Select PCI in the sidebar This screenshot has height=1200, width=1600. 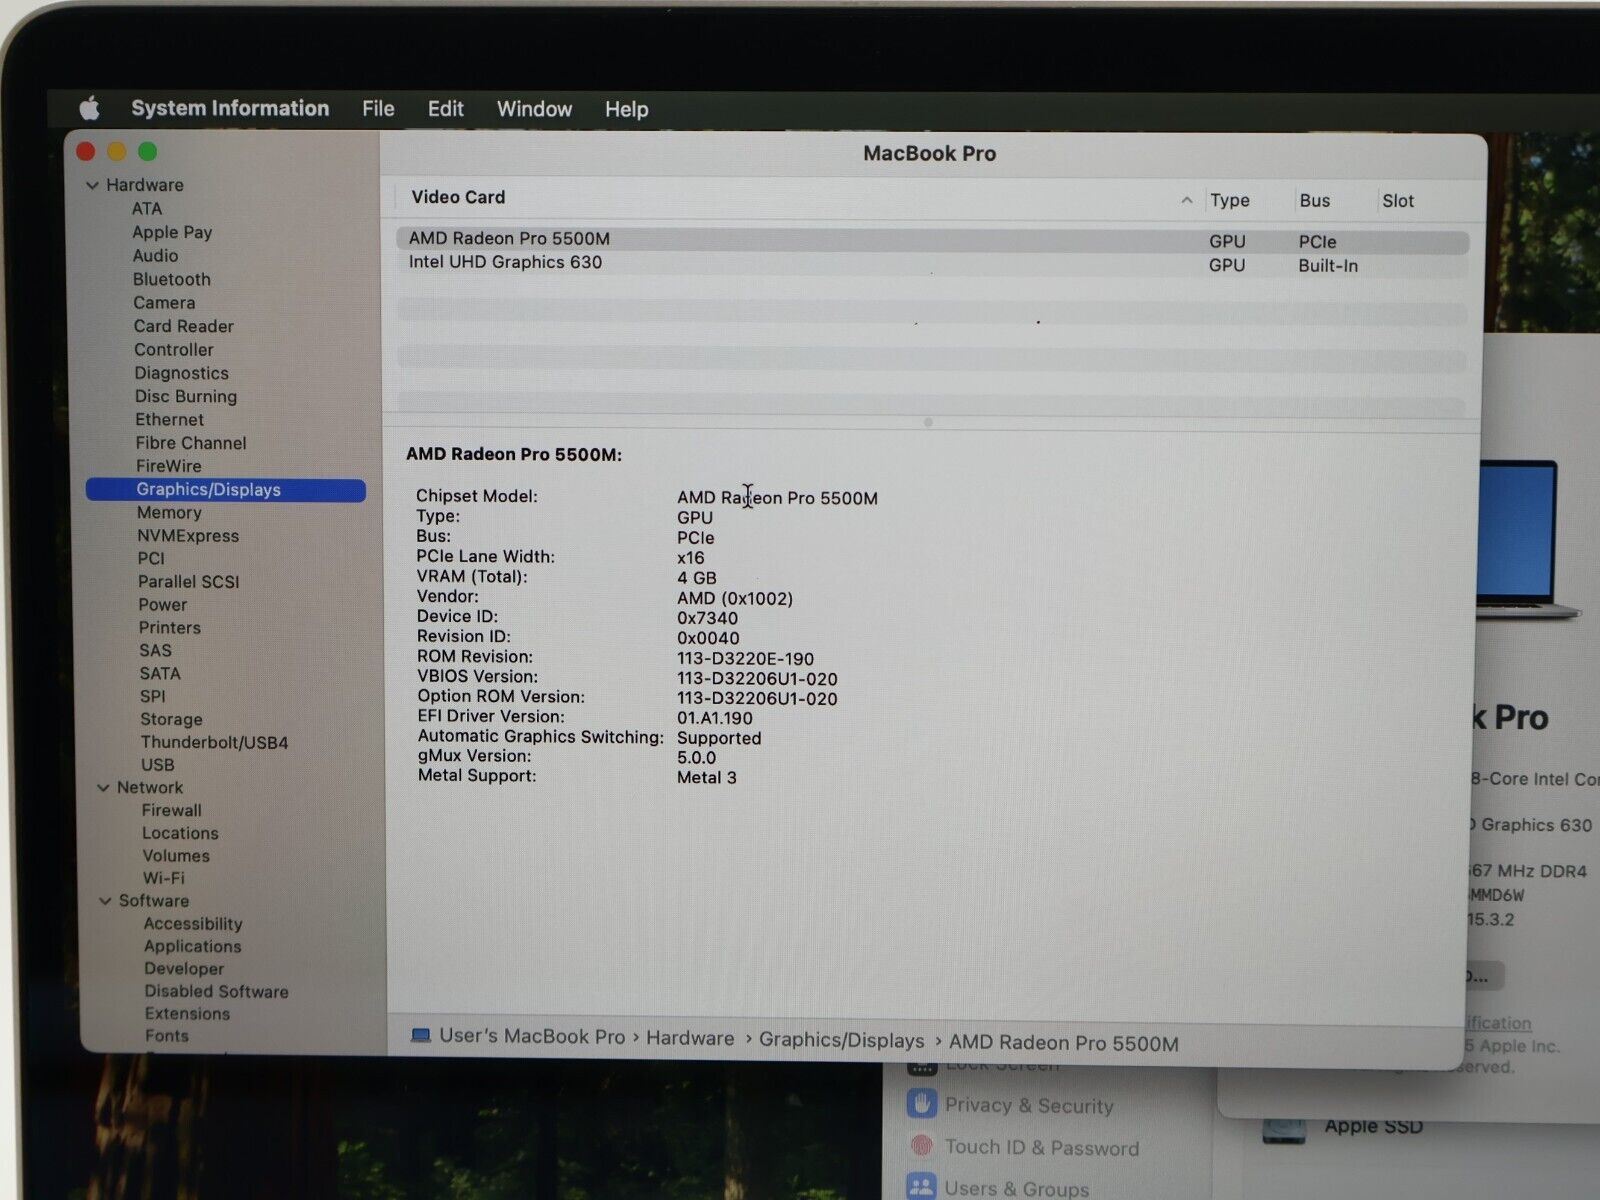[151, 558]
